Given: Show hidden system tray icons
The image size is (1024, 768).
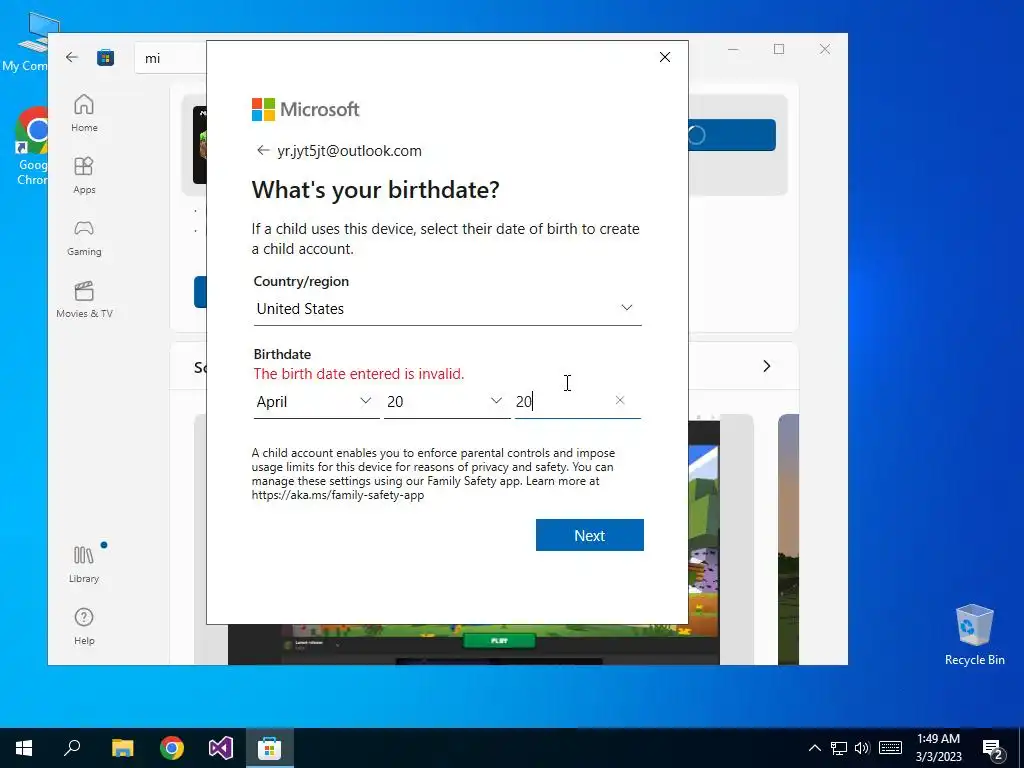Looking at the screenshot, I should pyautogui.click(x=814, y=748).
